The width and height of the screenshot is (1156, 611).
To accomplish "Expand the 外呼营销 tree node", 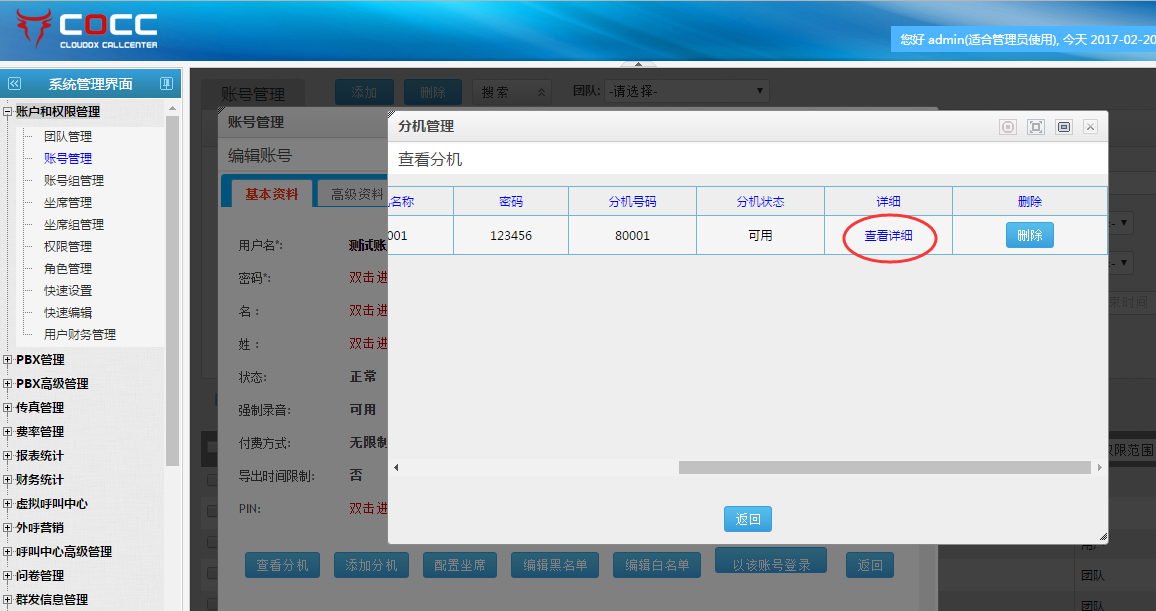I will (x=8, y=528).
